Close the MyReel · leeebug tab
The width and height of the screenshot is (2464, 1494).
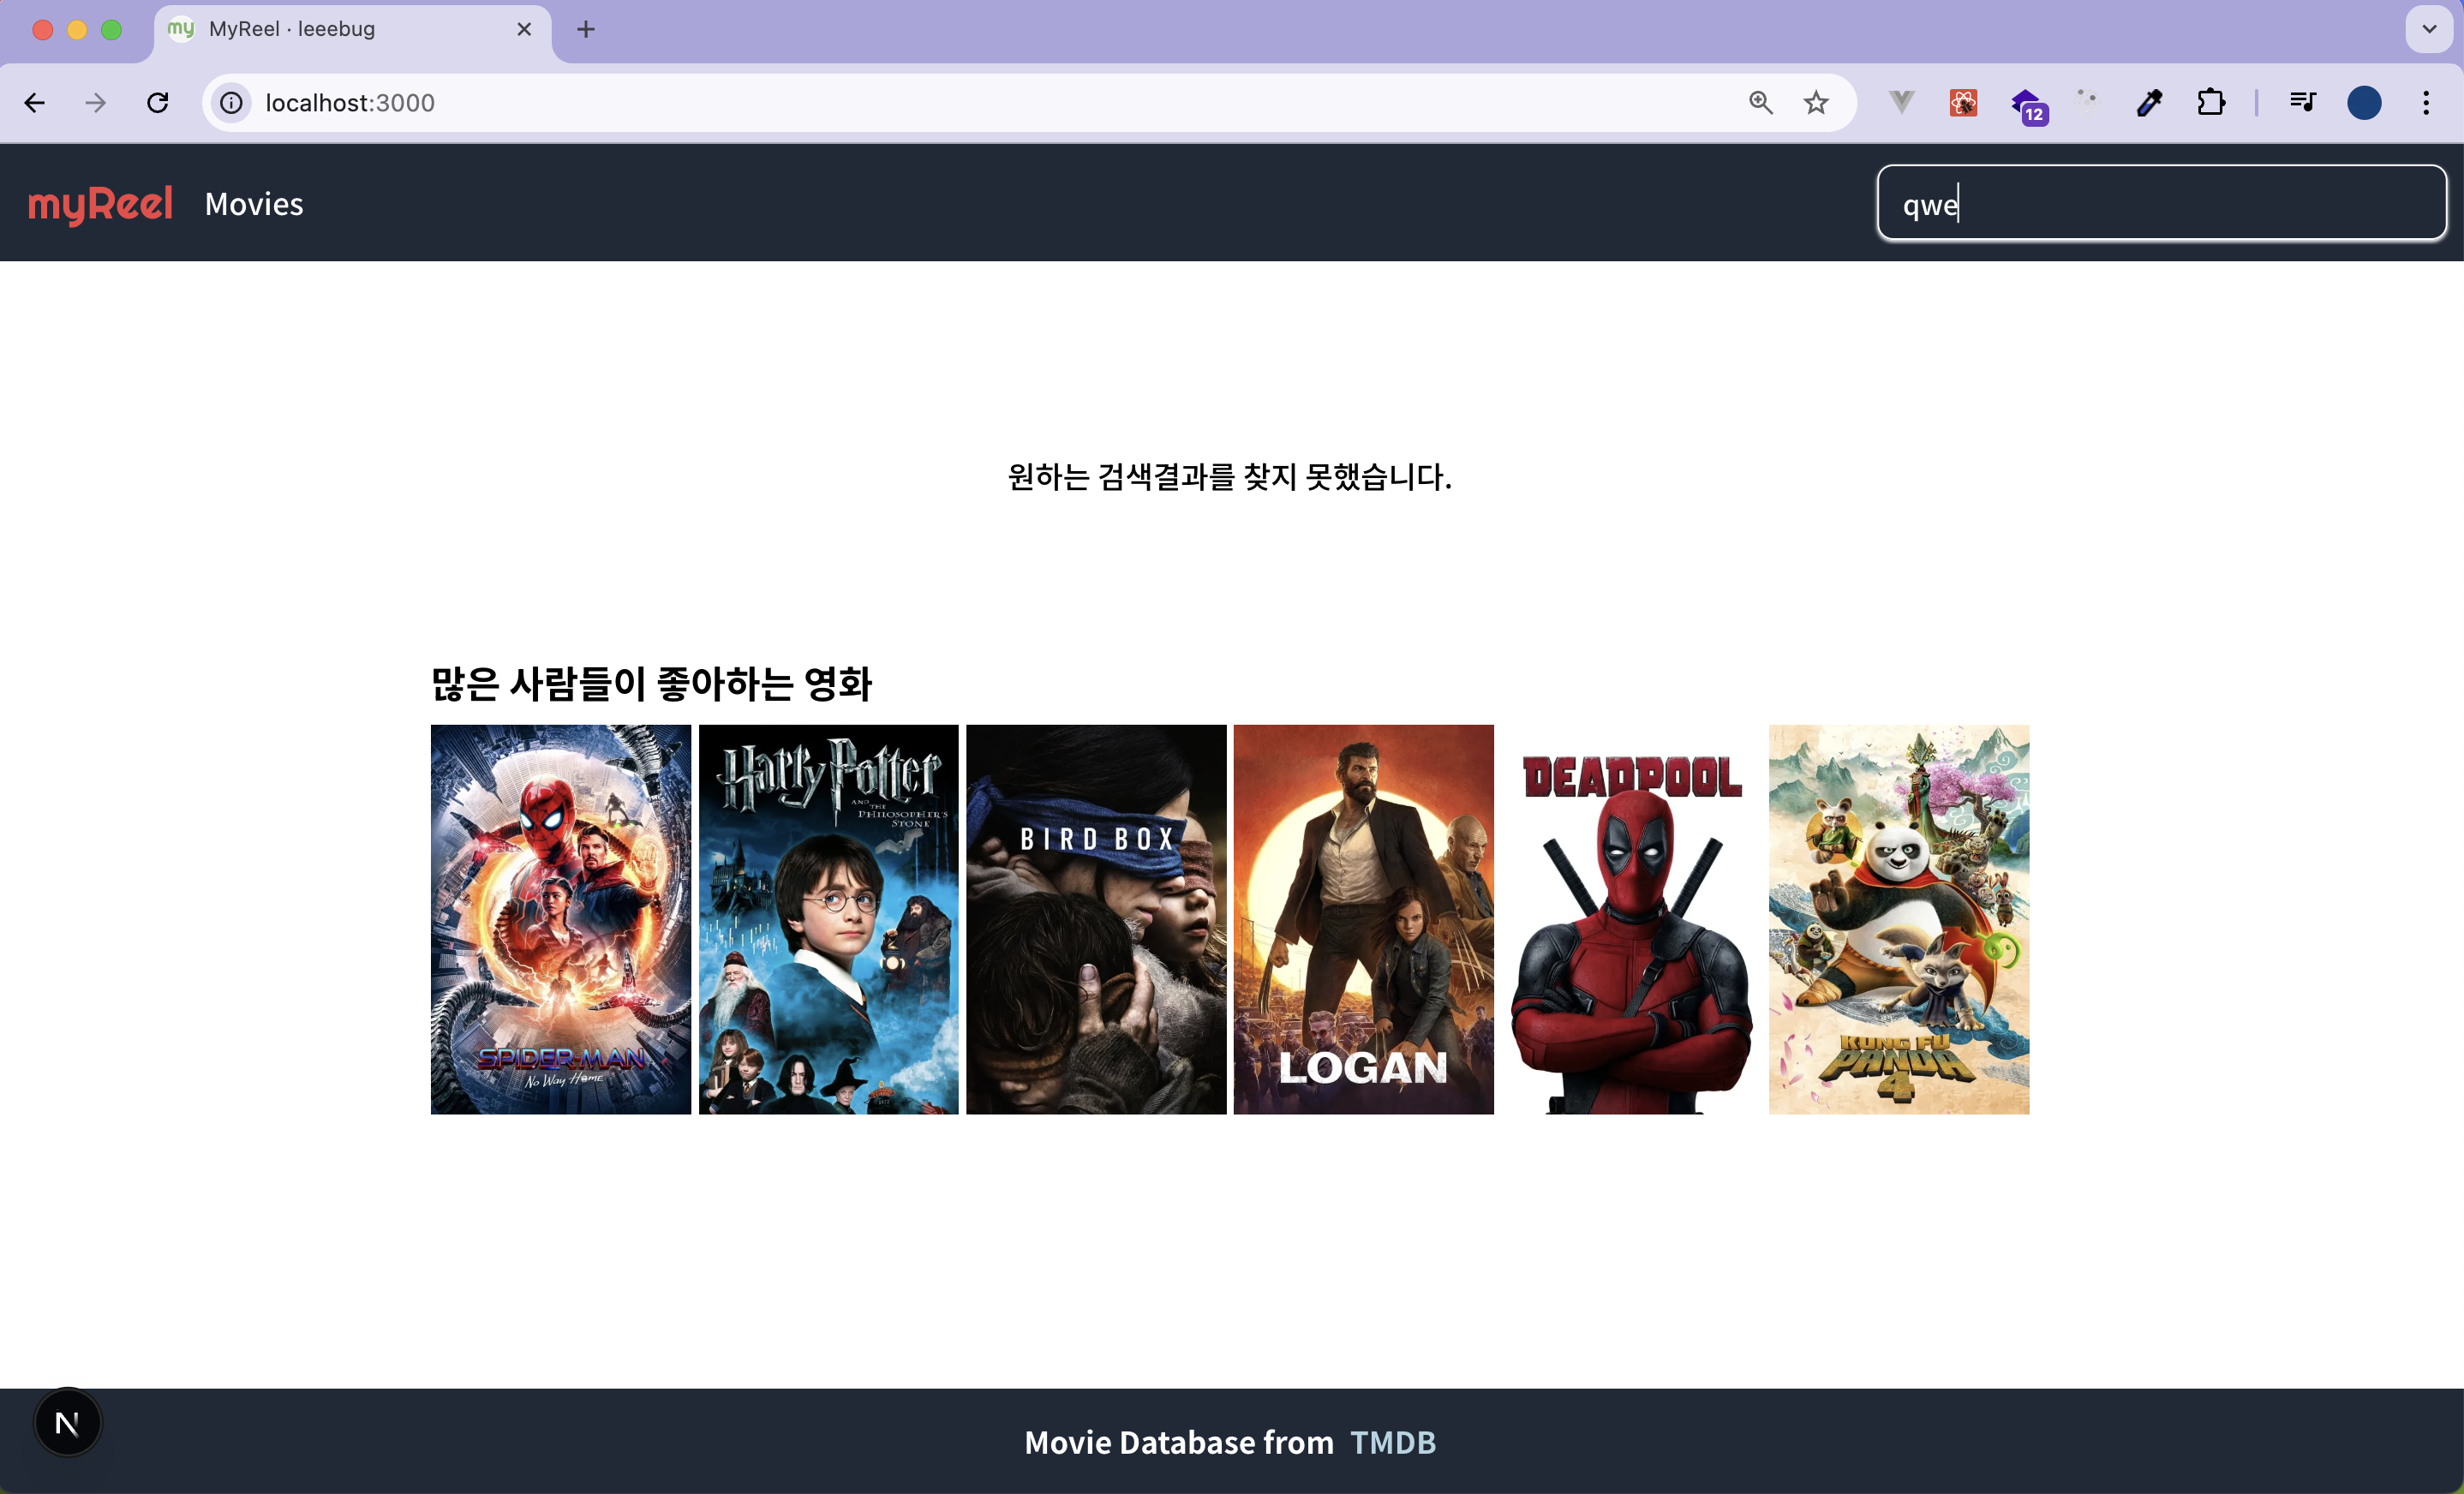pos(524,30)
